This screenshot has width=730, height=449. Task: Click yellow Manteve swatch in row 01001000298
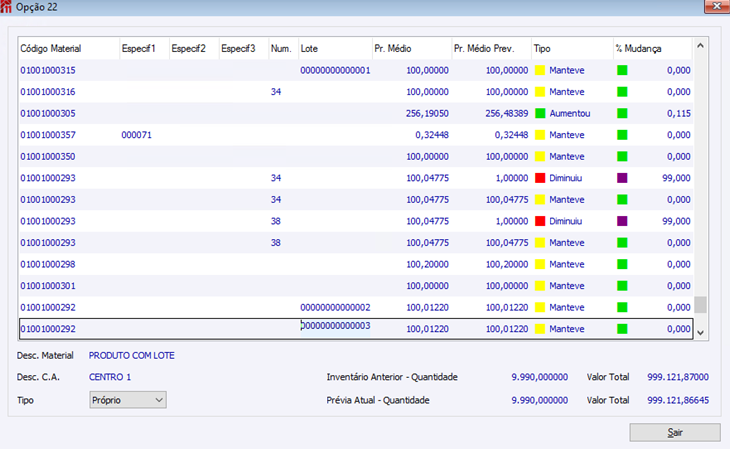pyautogui.click(x=540, y=264)
